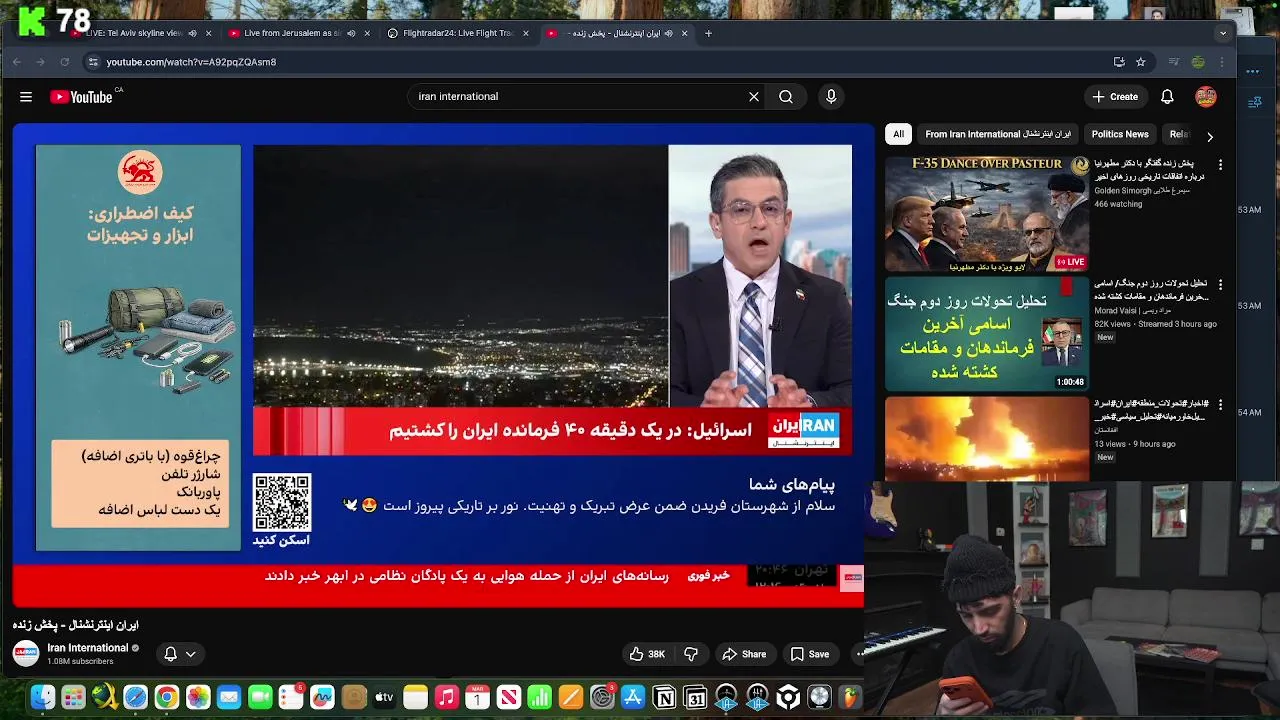Go back with browser back arrow
Screen dimensions: 1280x720
point(17,62)
